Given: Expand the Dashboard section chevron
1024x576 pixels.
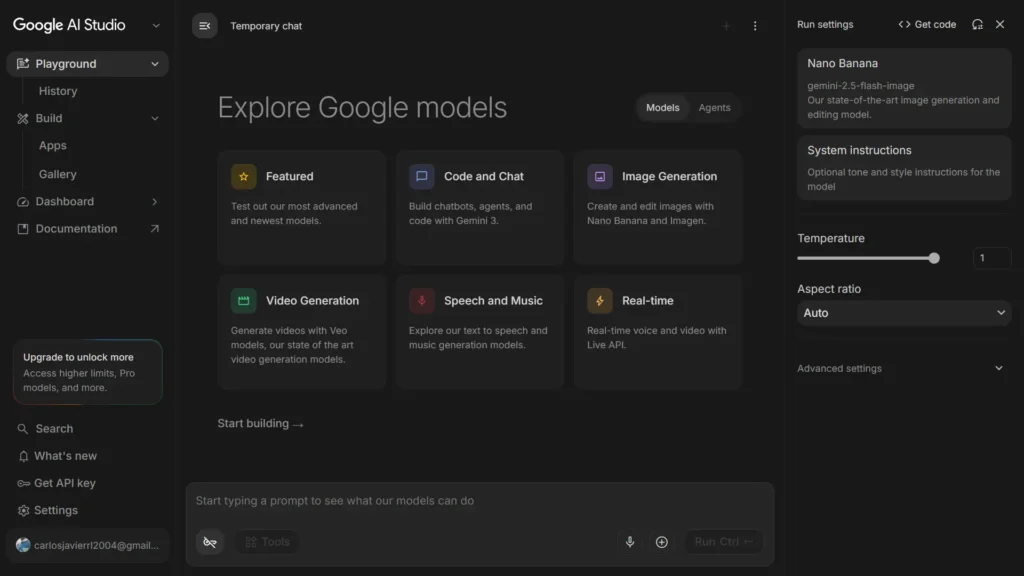Looking at the screenshot, I should coord(155,202).
